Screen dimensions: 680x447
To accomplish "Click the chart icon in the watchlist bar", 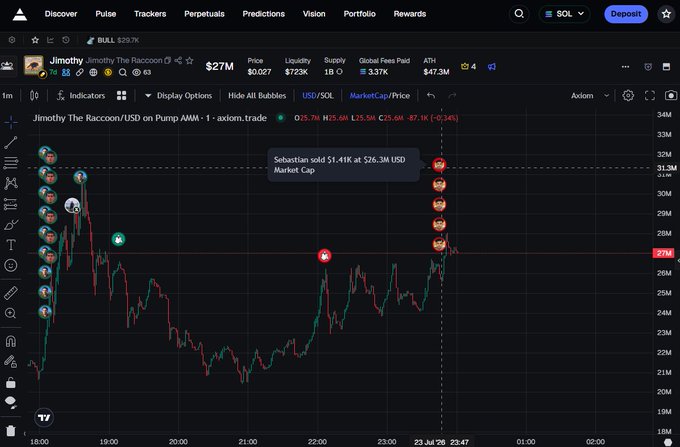I will point(50,40).
